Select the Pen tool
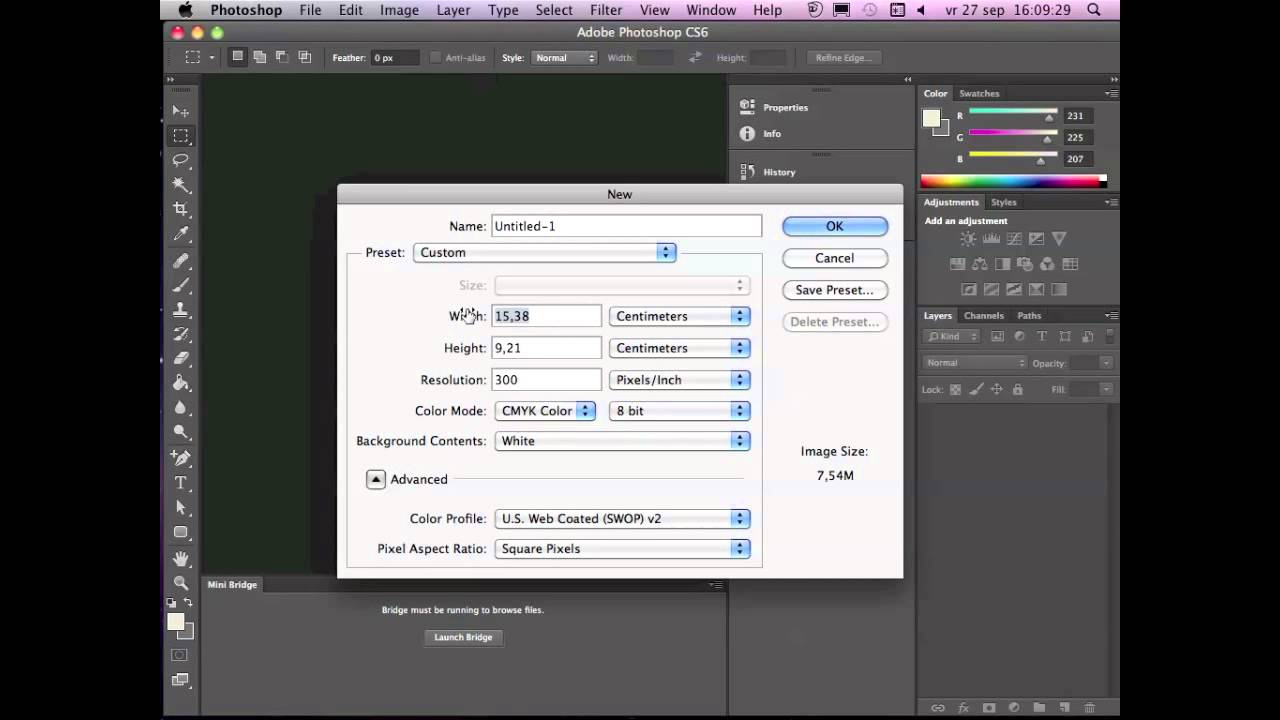Image resolution: width=1280 pixels, height=720 pixels. click(x=181, y=458)
